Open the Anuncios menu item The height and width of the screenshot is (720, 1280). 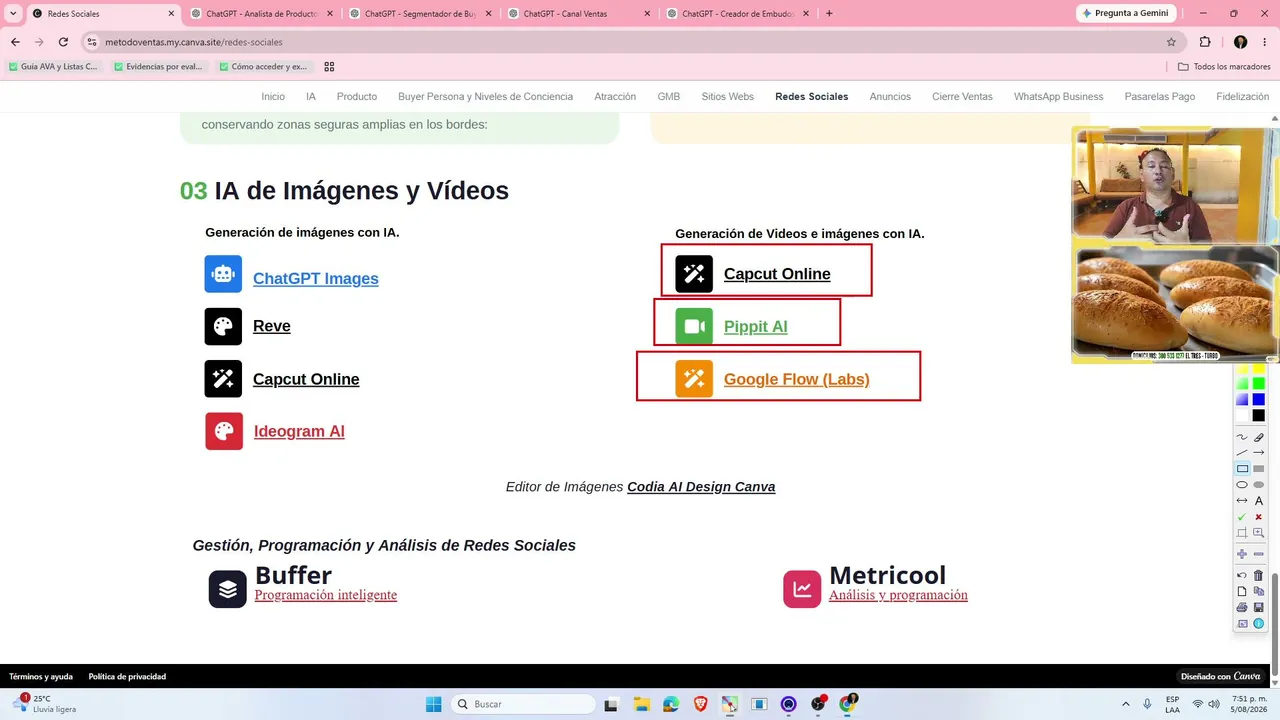tap(890, 97)
